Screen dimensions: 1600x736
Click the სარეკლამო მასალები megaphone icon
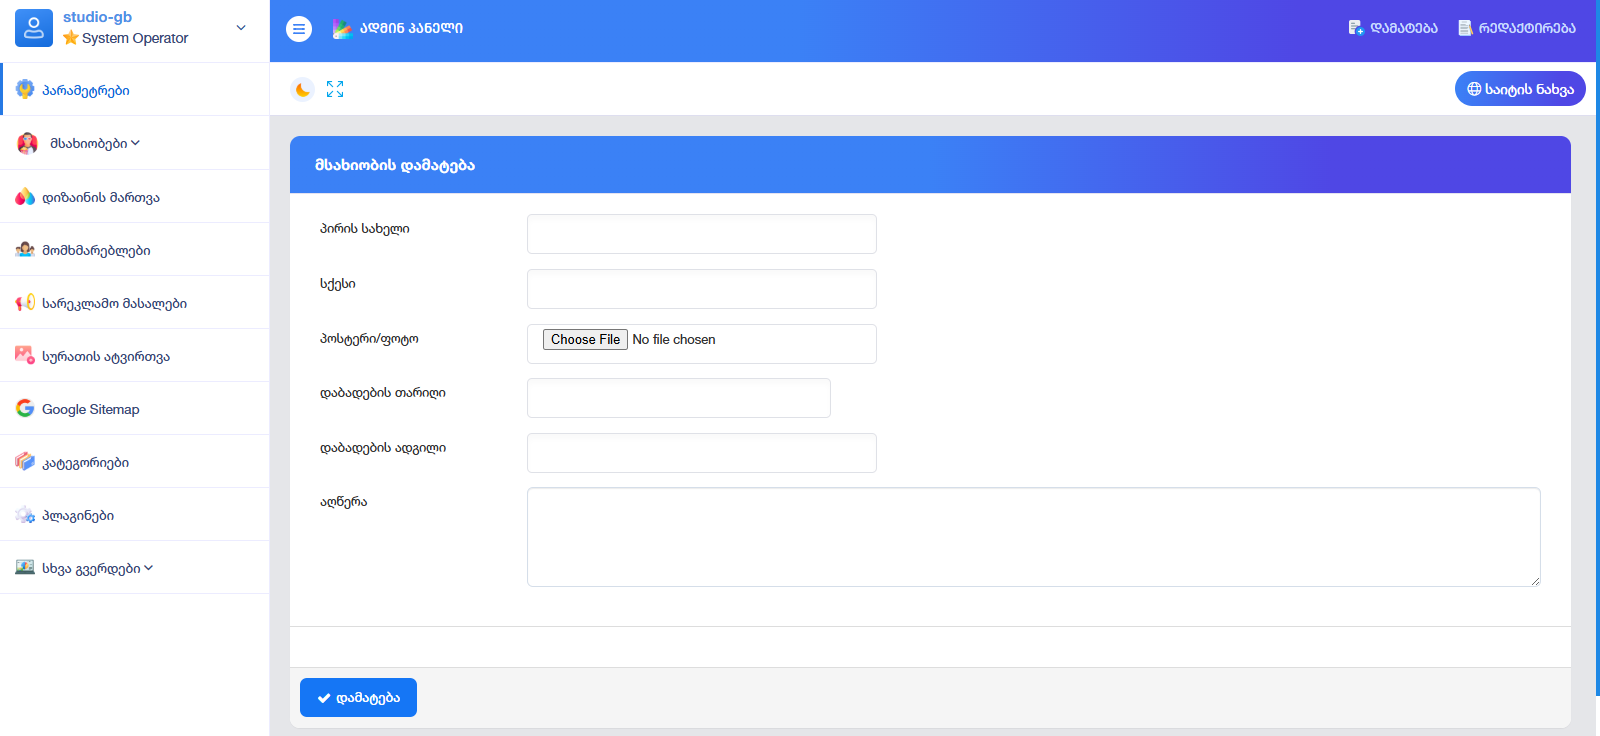(25, 303)
